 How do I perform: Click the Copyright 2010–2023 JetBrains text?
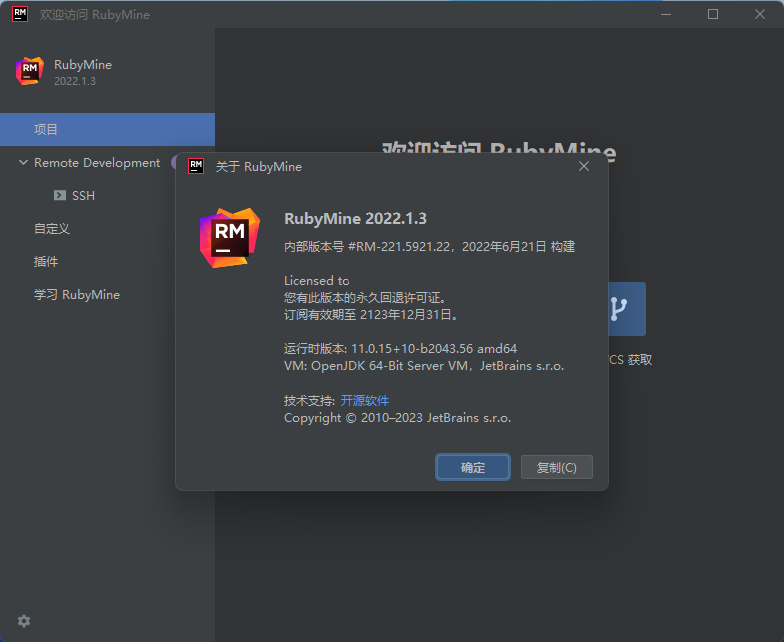coord(398,418)
